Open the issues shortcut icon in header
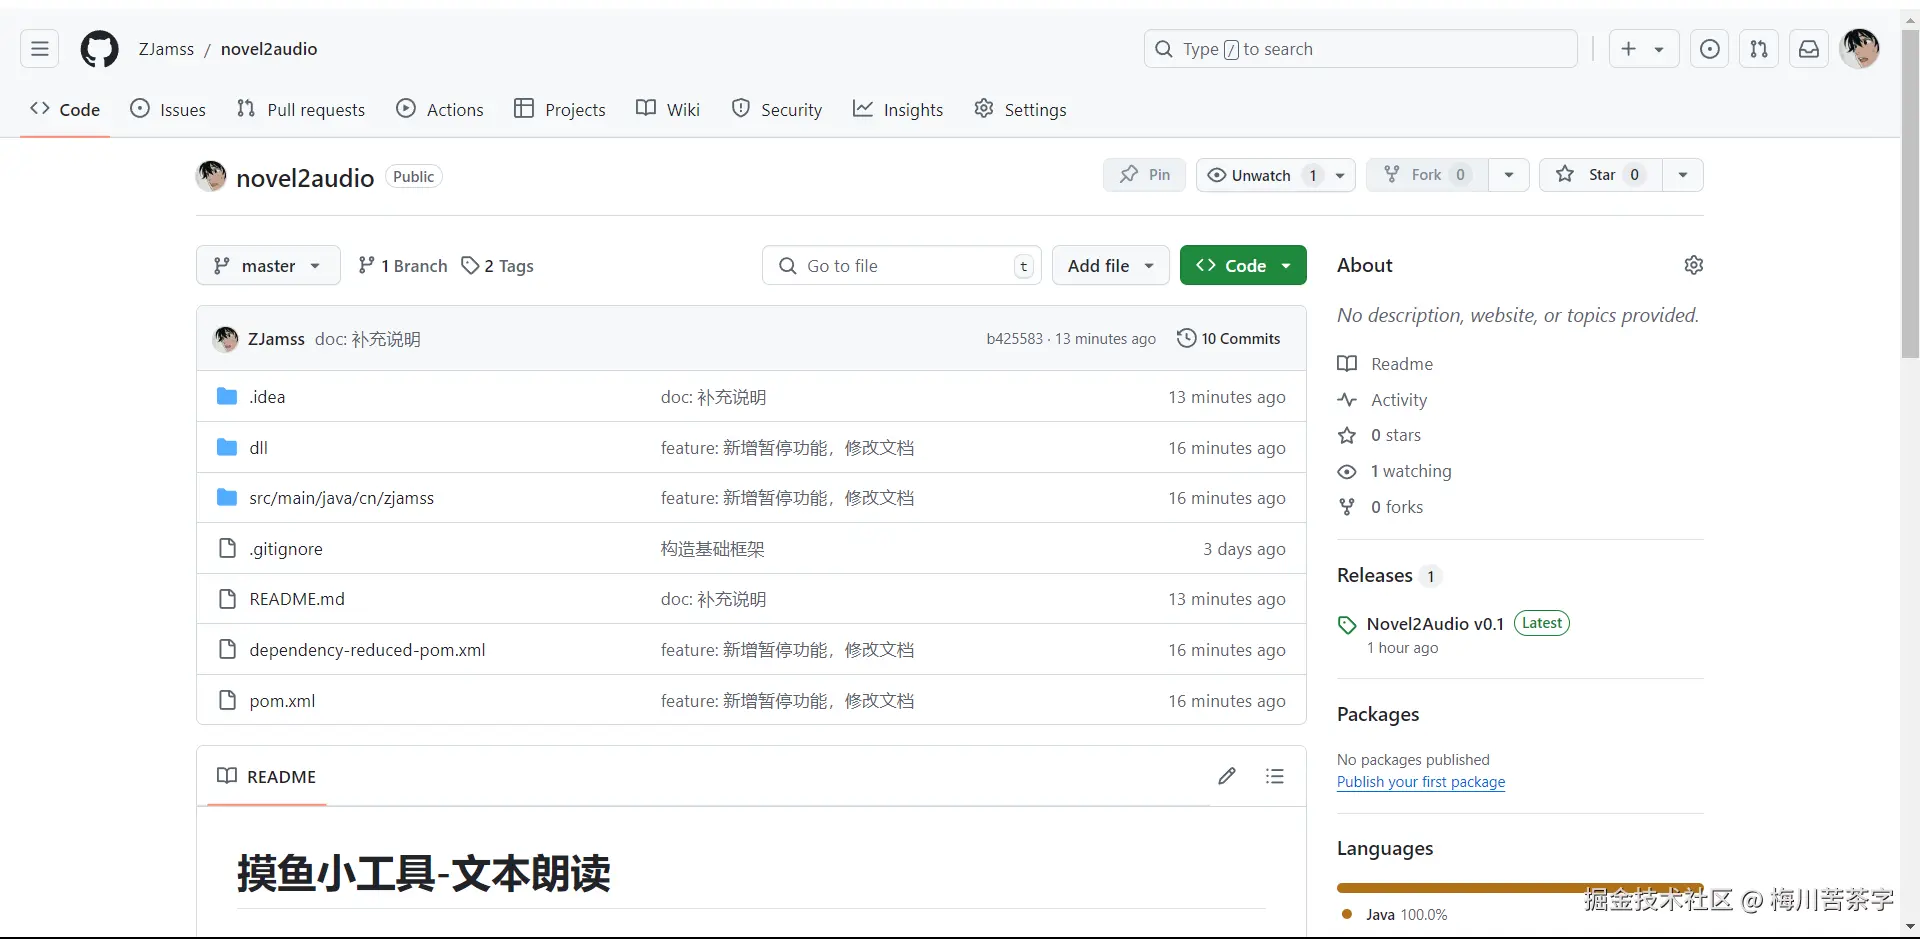The height and width of the screenshot is (939, 1920). [1710, 49]
